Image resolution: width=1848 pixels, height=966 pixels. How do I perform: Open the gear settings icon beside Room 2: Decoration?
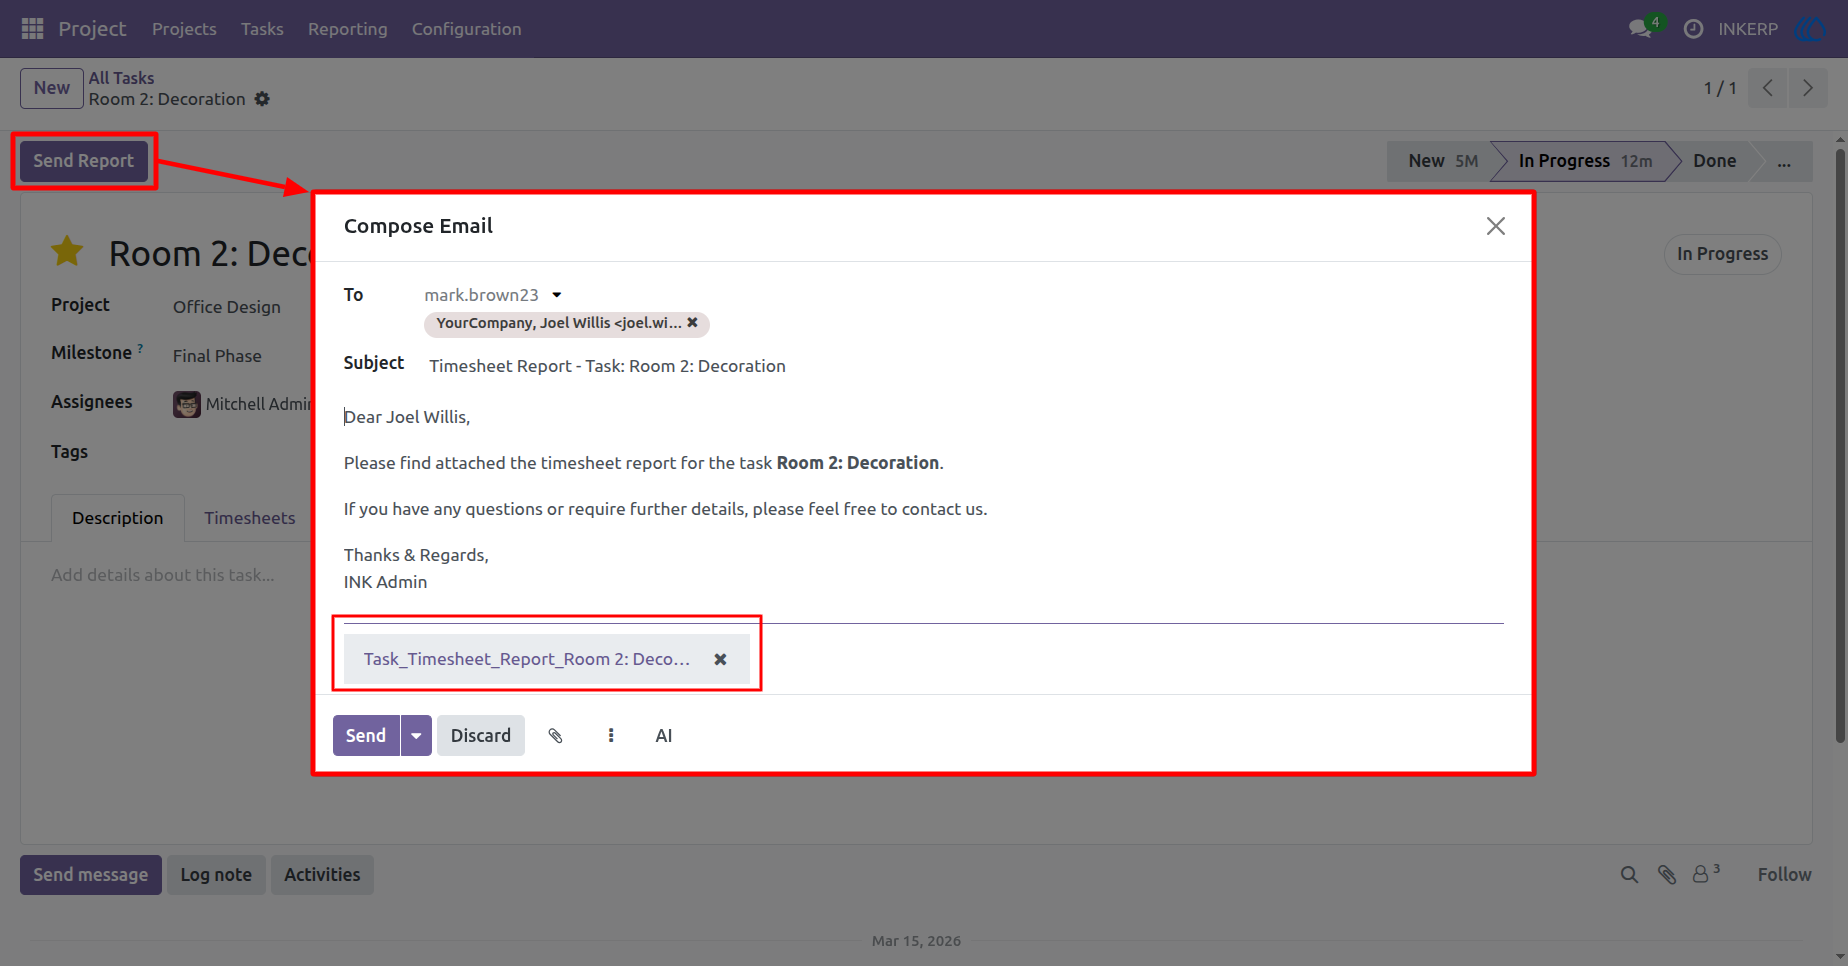262,99
